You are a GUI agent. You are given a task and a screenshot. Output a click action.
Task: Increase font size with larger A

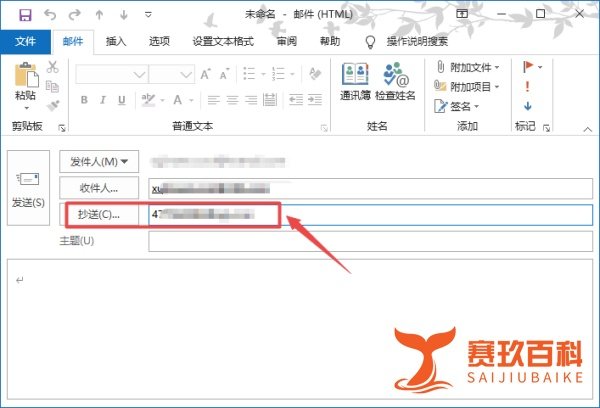pos(205,74)
